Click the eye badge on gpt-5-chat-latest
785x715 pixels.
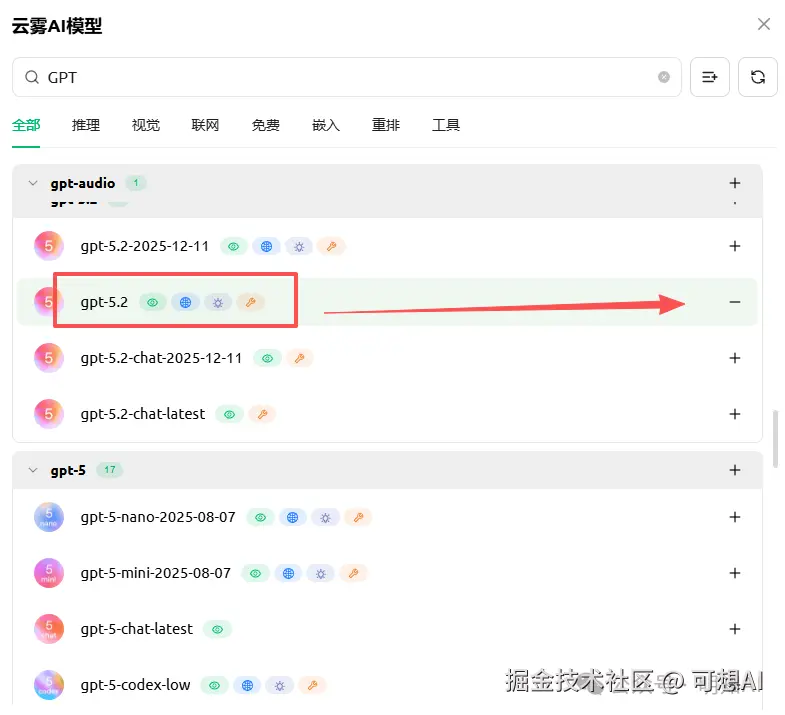pyautogui.click(x=217, y=630)
